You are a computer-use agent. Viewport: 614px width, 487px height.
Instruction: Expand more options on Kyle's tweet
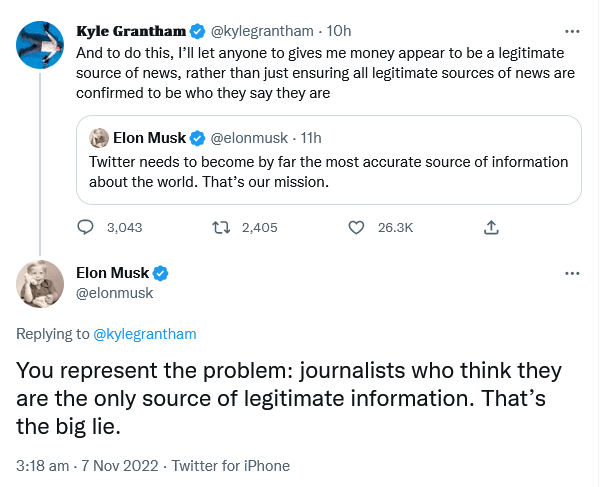tap(572, 31)
